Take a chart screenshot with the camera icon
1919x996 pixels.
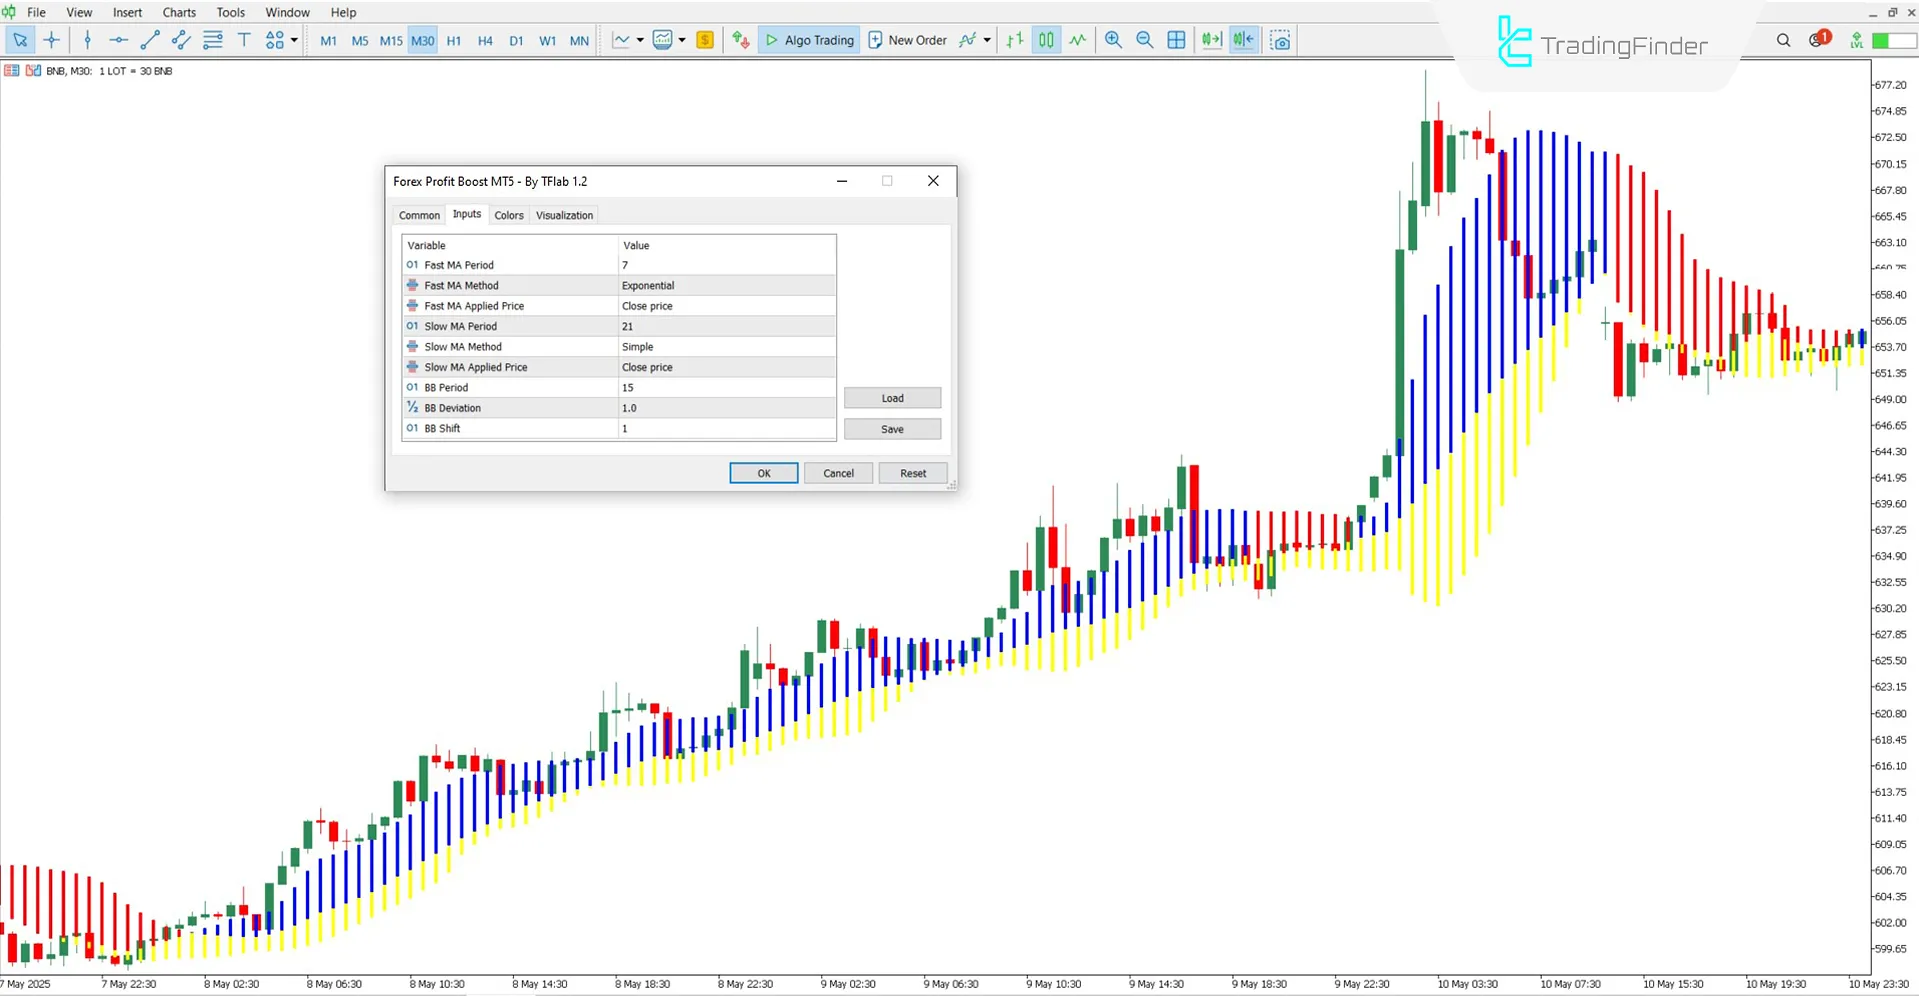(x=1281, y=40)
